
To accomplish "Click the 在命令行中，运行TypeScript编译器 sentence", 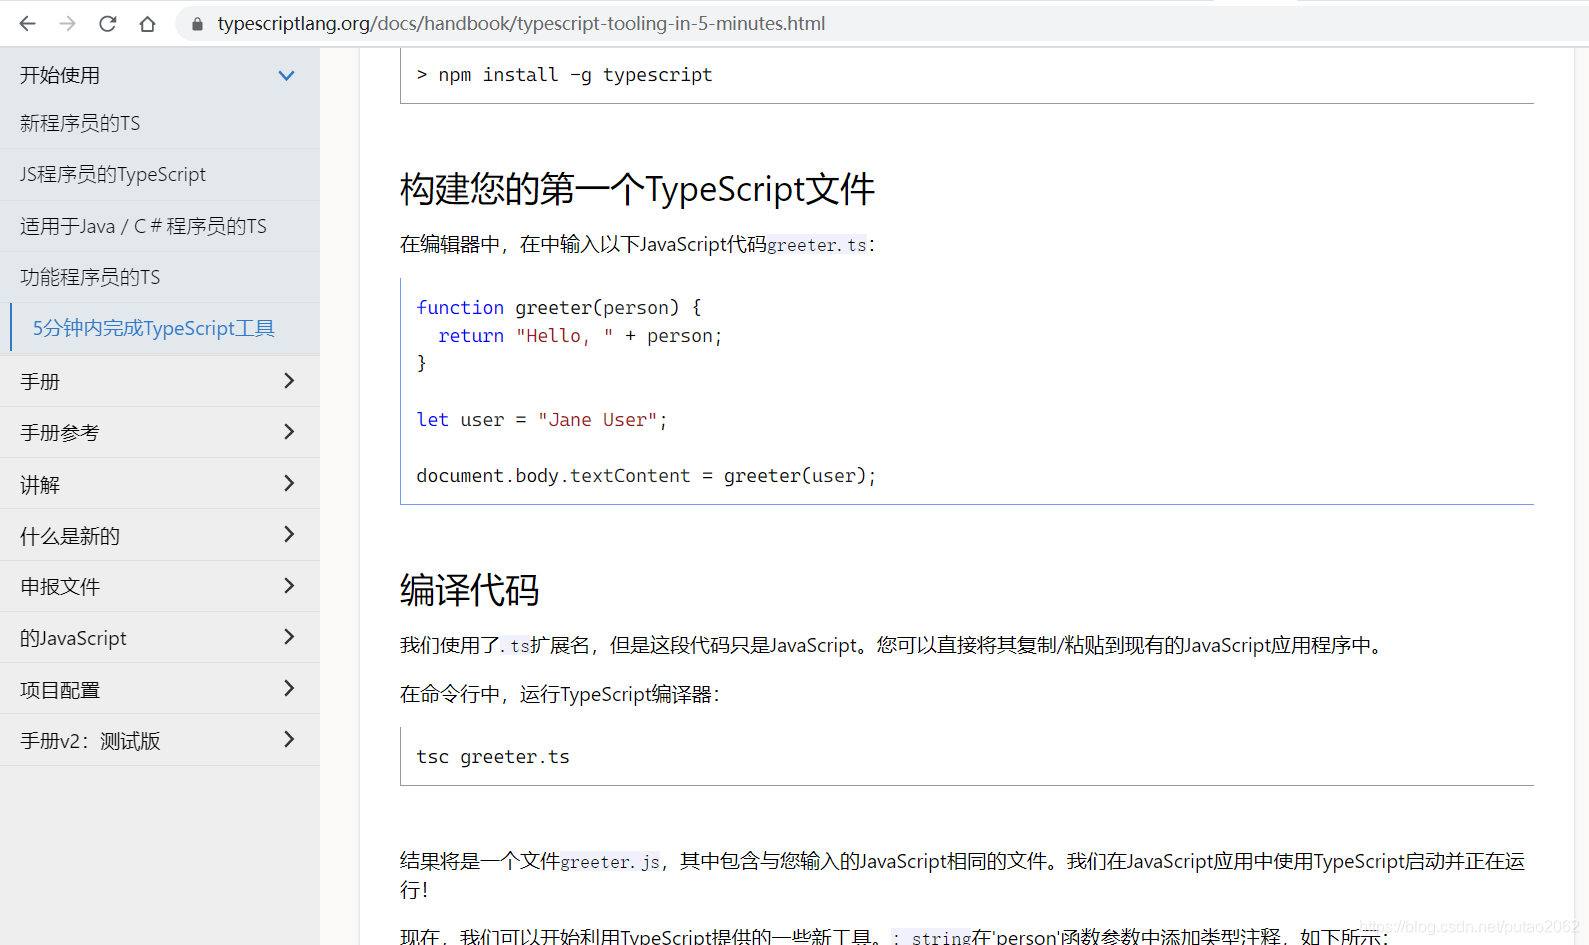I will tap(560, 694).
